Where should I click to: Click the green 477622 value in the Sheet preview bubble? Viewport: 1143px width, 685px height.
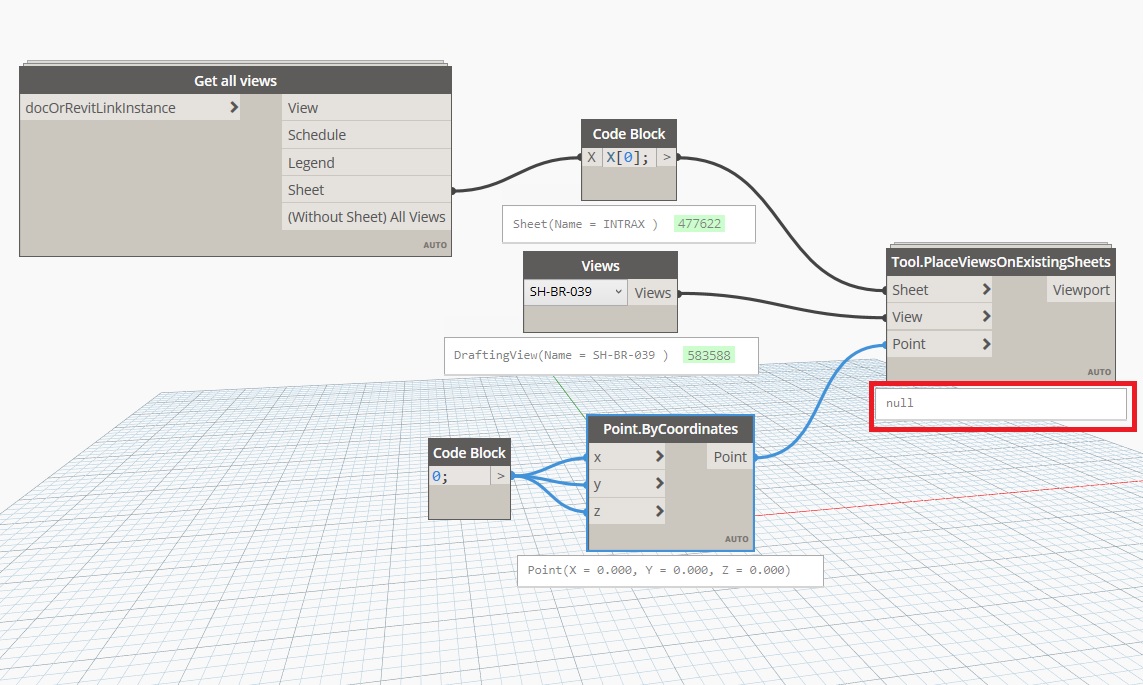[x=699, y=223]
